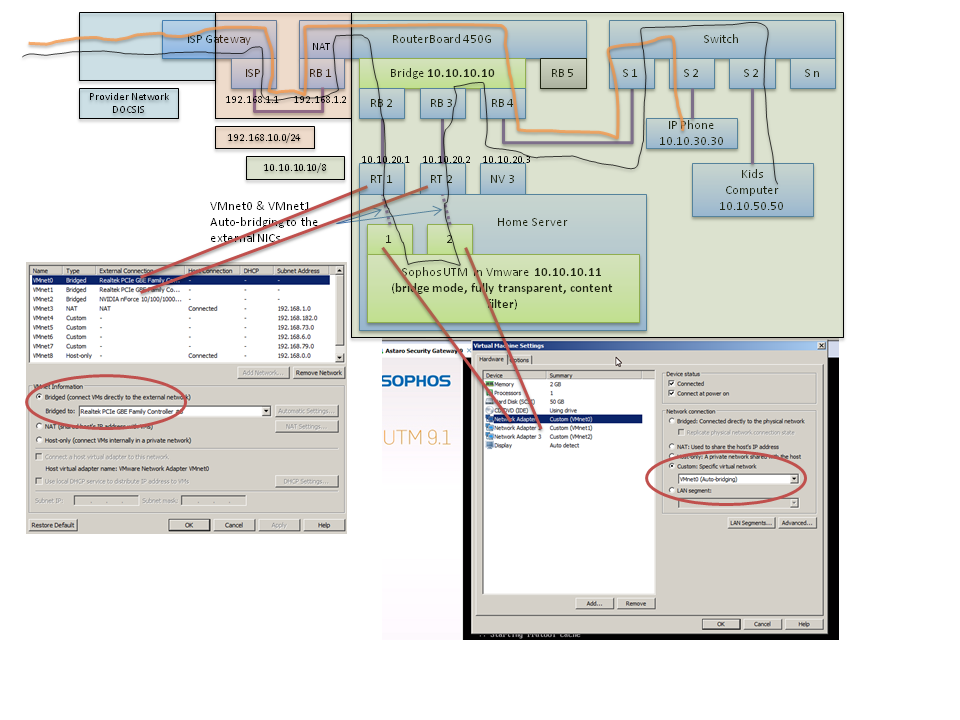
Task: Select Bridged (connect VMs directly) radio button
Action: pos(39,397)
